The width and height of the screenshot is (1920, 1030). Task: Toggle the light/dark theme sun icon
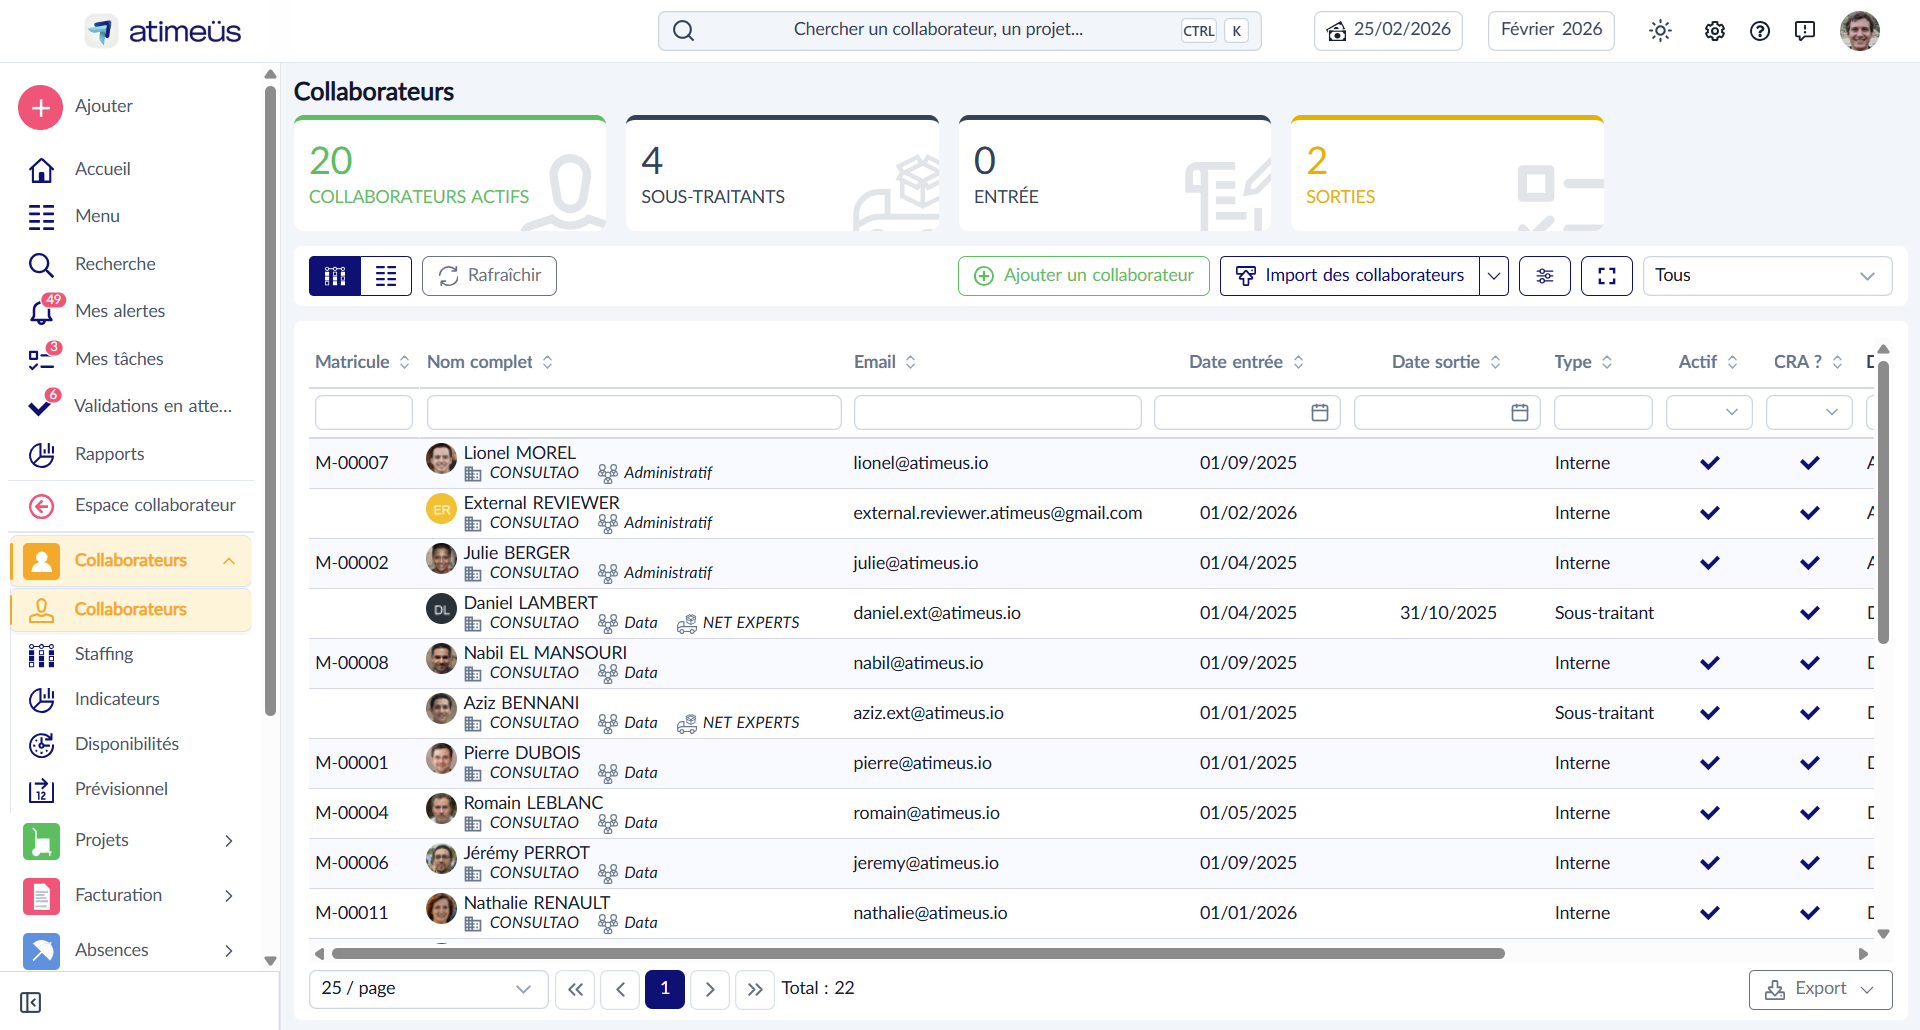click(x=1660, y=31)
